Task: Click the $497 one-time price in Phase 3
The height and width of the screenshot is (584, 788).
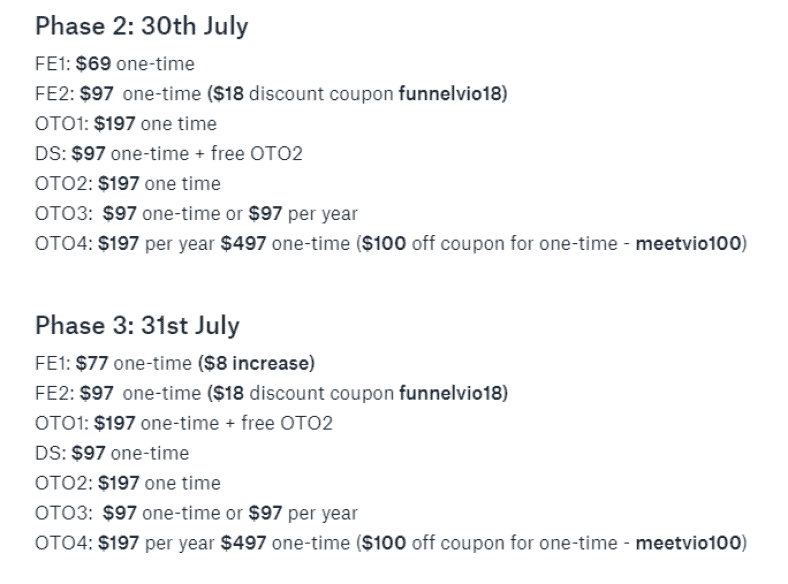Action: (244, 543)
